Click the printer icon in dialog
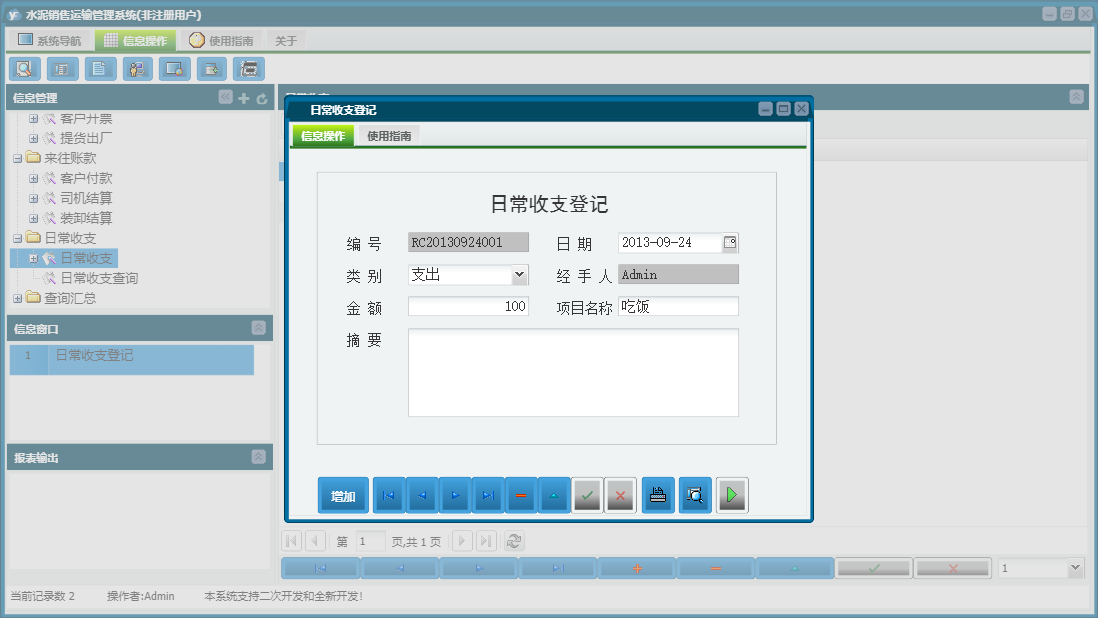1098x618 pixels. [x=658, y=496]
